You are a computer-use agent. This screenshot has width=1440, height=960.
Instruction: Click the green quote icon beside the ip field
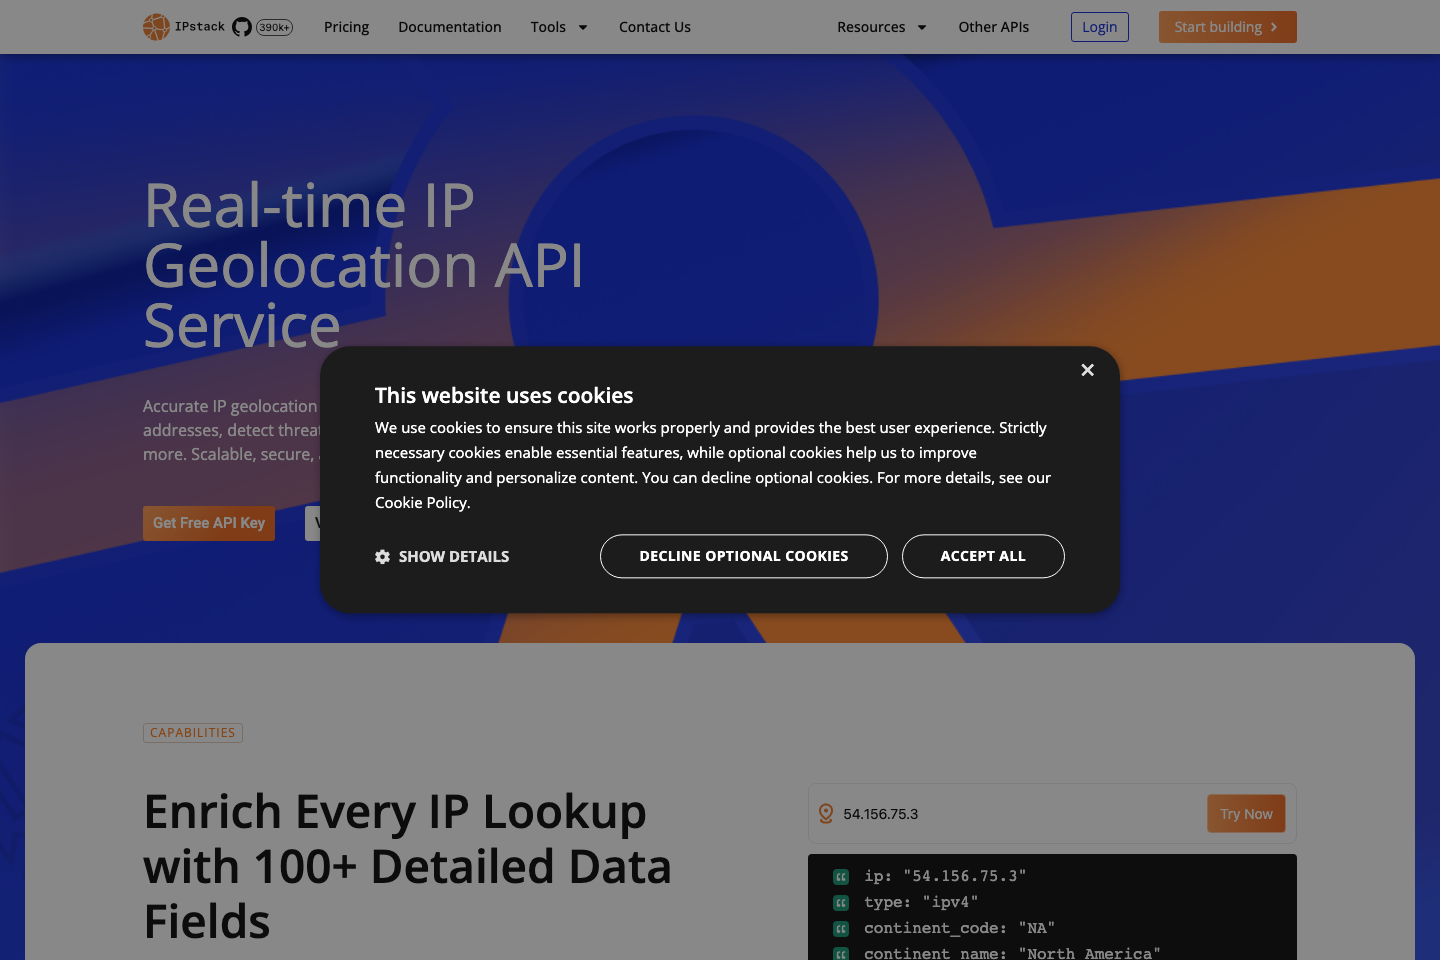(x=840, y=876)
